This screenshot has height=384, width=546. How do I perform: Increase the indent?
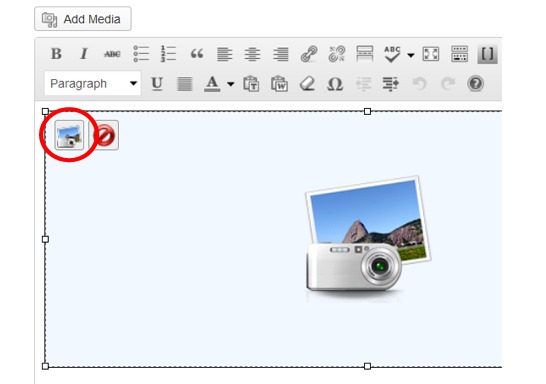click(x=391, y=84)
